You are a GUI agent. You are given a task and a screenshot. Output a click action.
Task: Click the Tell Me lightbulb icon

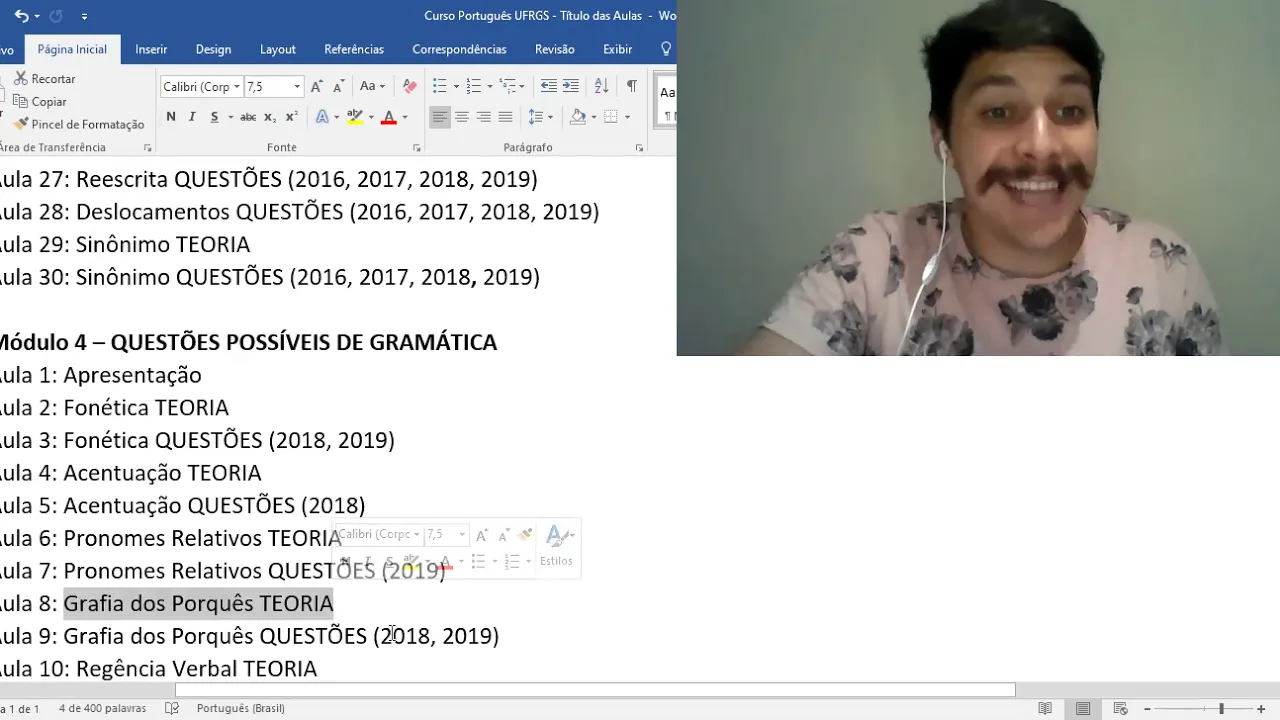(666, 49)
